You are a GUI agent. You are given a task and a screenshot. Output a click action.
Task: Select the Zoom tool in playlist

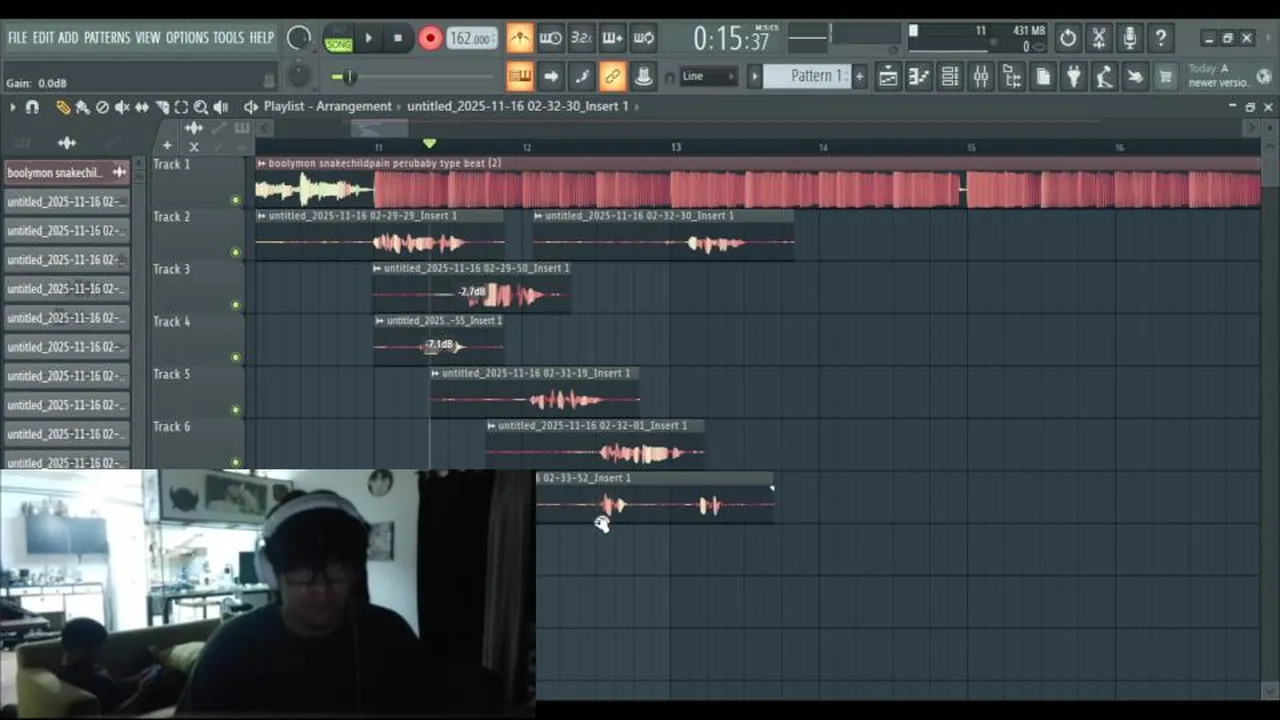coord(200,107)
